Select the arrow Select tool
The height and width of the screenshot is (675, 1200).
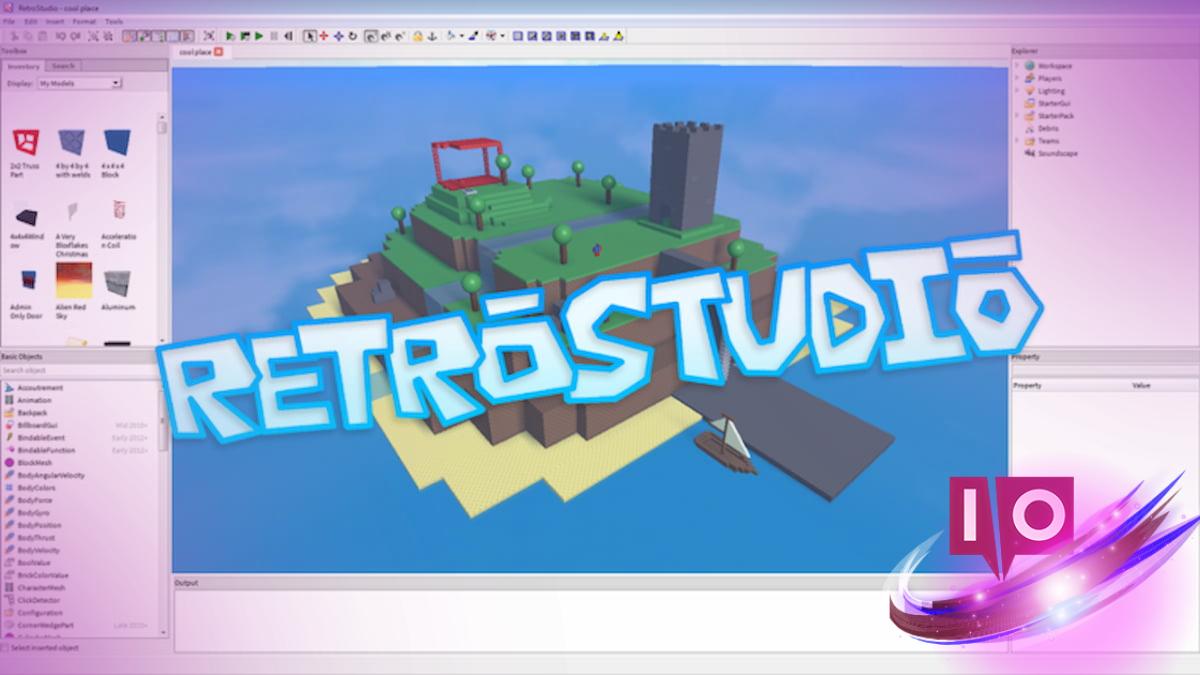coord(309,36)
